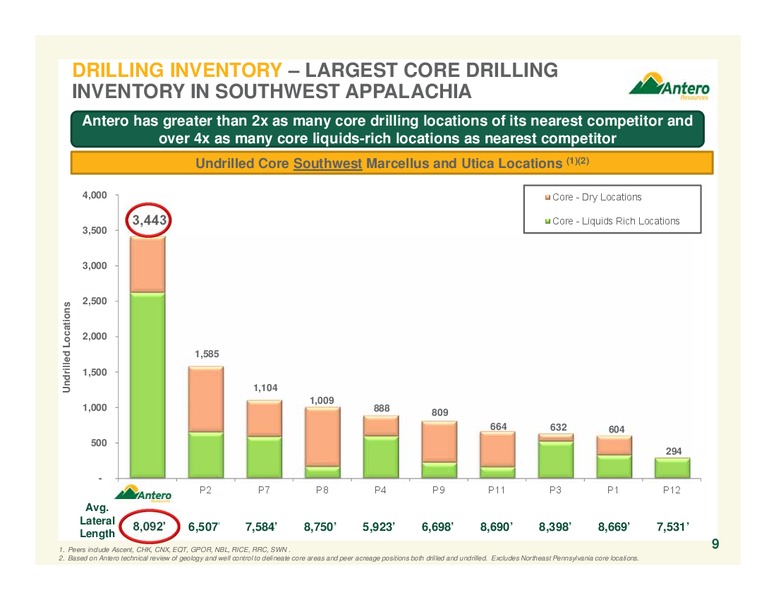Screen dimensions: 776x600
Task: Click the DRILLING INVENTORY slide title
Action: point(315,81)
